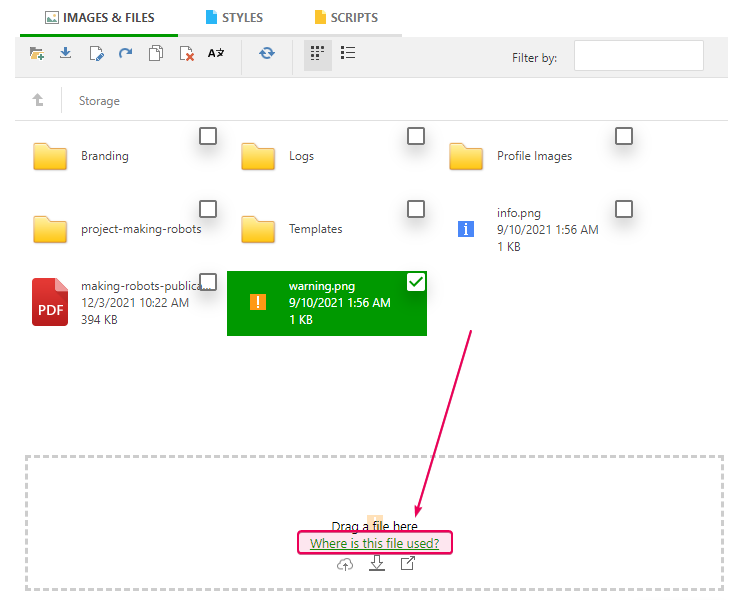
Task: Refresh the file list
Action: (267, 53)
